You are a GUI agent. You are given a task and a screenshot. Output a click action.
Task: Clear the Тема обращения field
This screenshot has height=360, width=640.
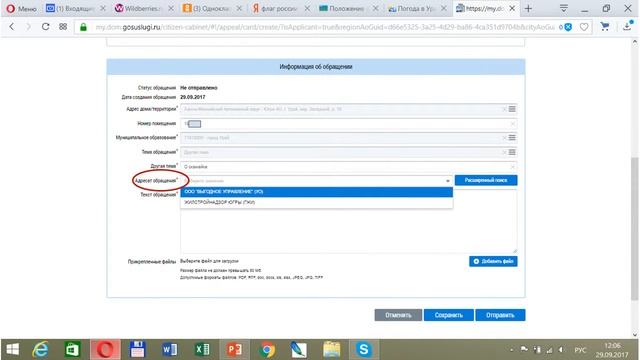coord(504,152)
